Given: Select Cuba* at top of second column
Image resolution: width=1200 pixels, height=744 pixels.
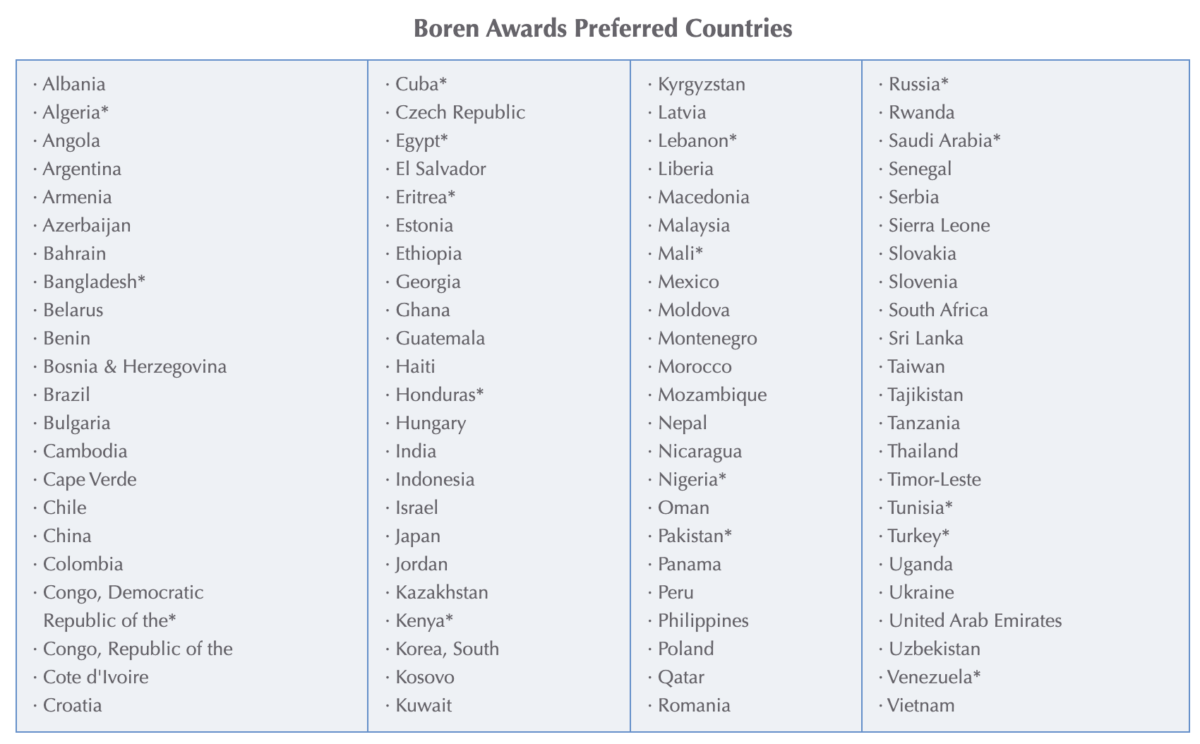Looking at the screenshot, I should pyautogui.click(x=421, y=84).
